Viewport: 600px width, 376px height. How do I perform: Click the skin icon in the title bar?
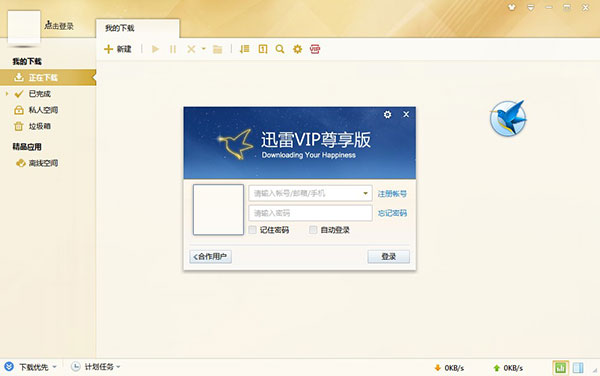[x=512, y=7]
